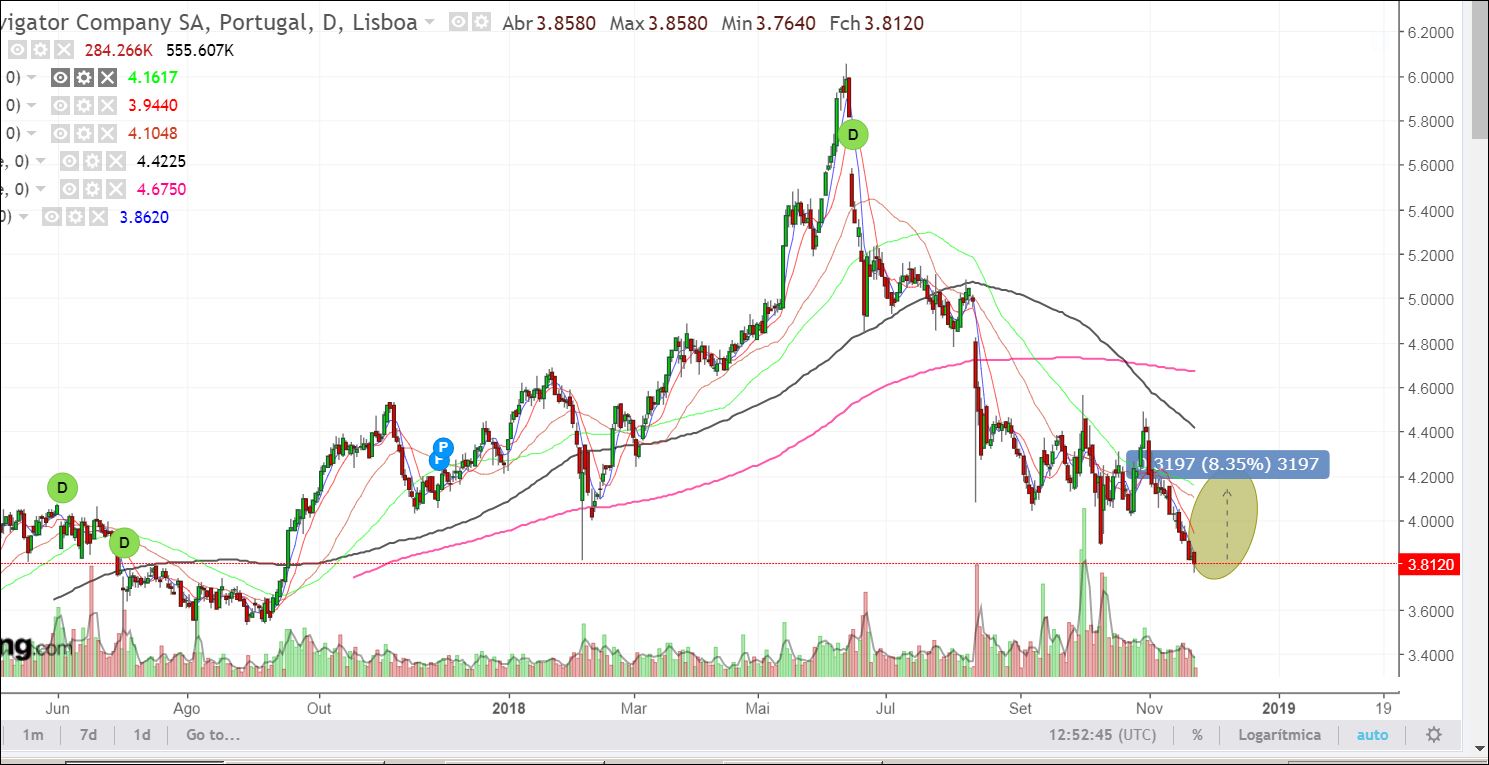This screenshot has width=1489, height=765.
Task: Expand the 4.4225 indicator dropdown arrow
Action: (x=41, y=161)
